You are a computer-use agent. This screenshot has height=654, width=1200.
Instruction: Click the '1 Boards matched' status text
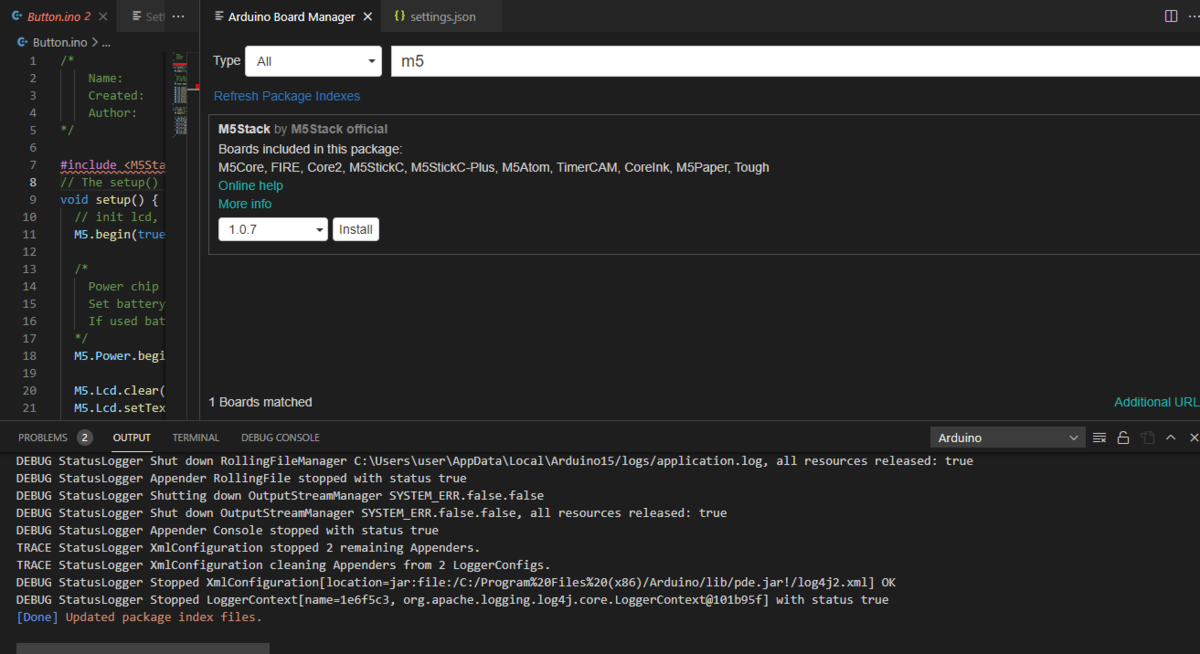click(x=260, y=402)
